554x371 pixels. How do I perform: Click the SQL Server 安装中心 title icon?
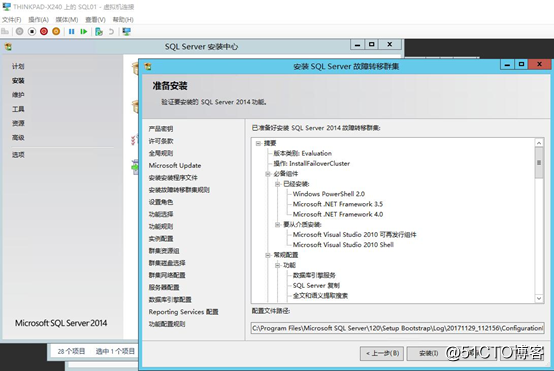(8, 47)
